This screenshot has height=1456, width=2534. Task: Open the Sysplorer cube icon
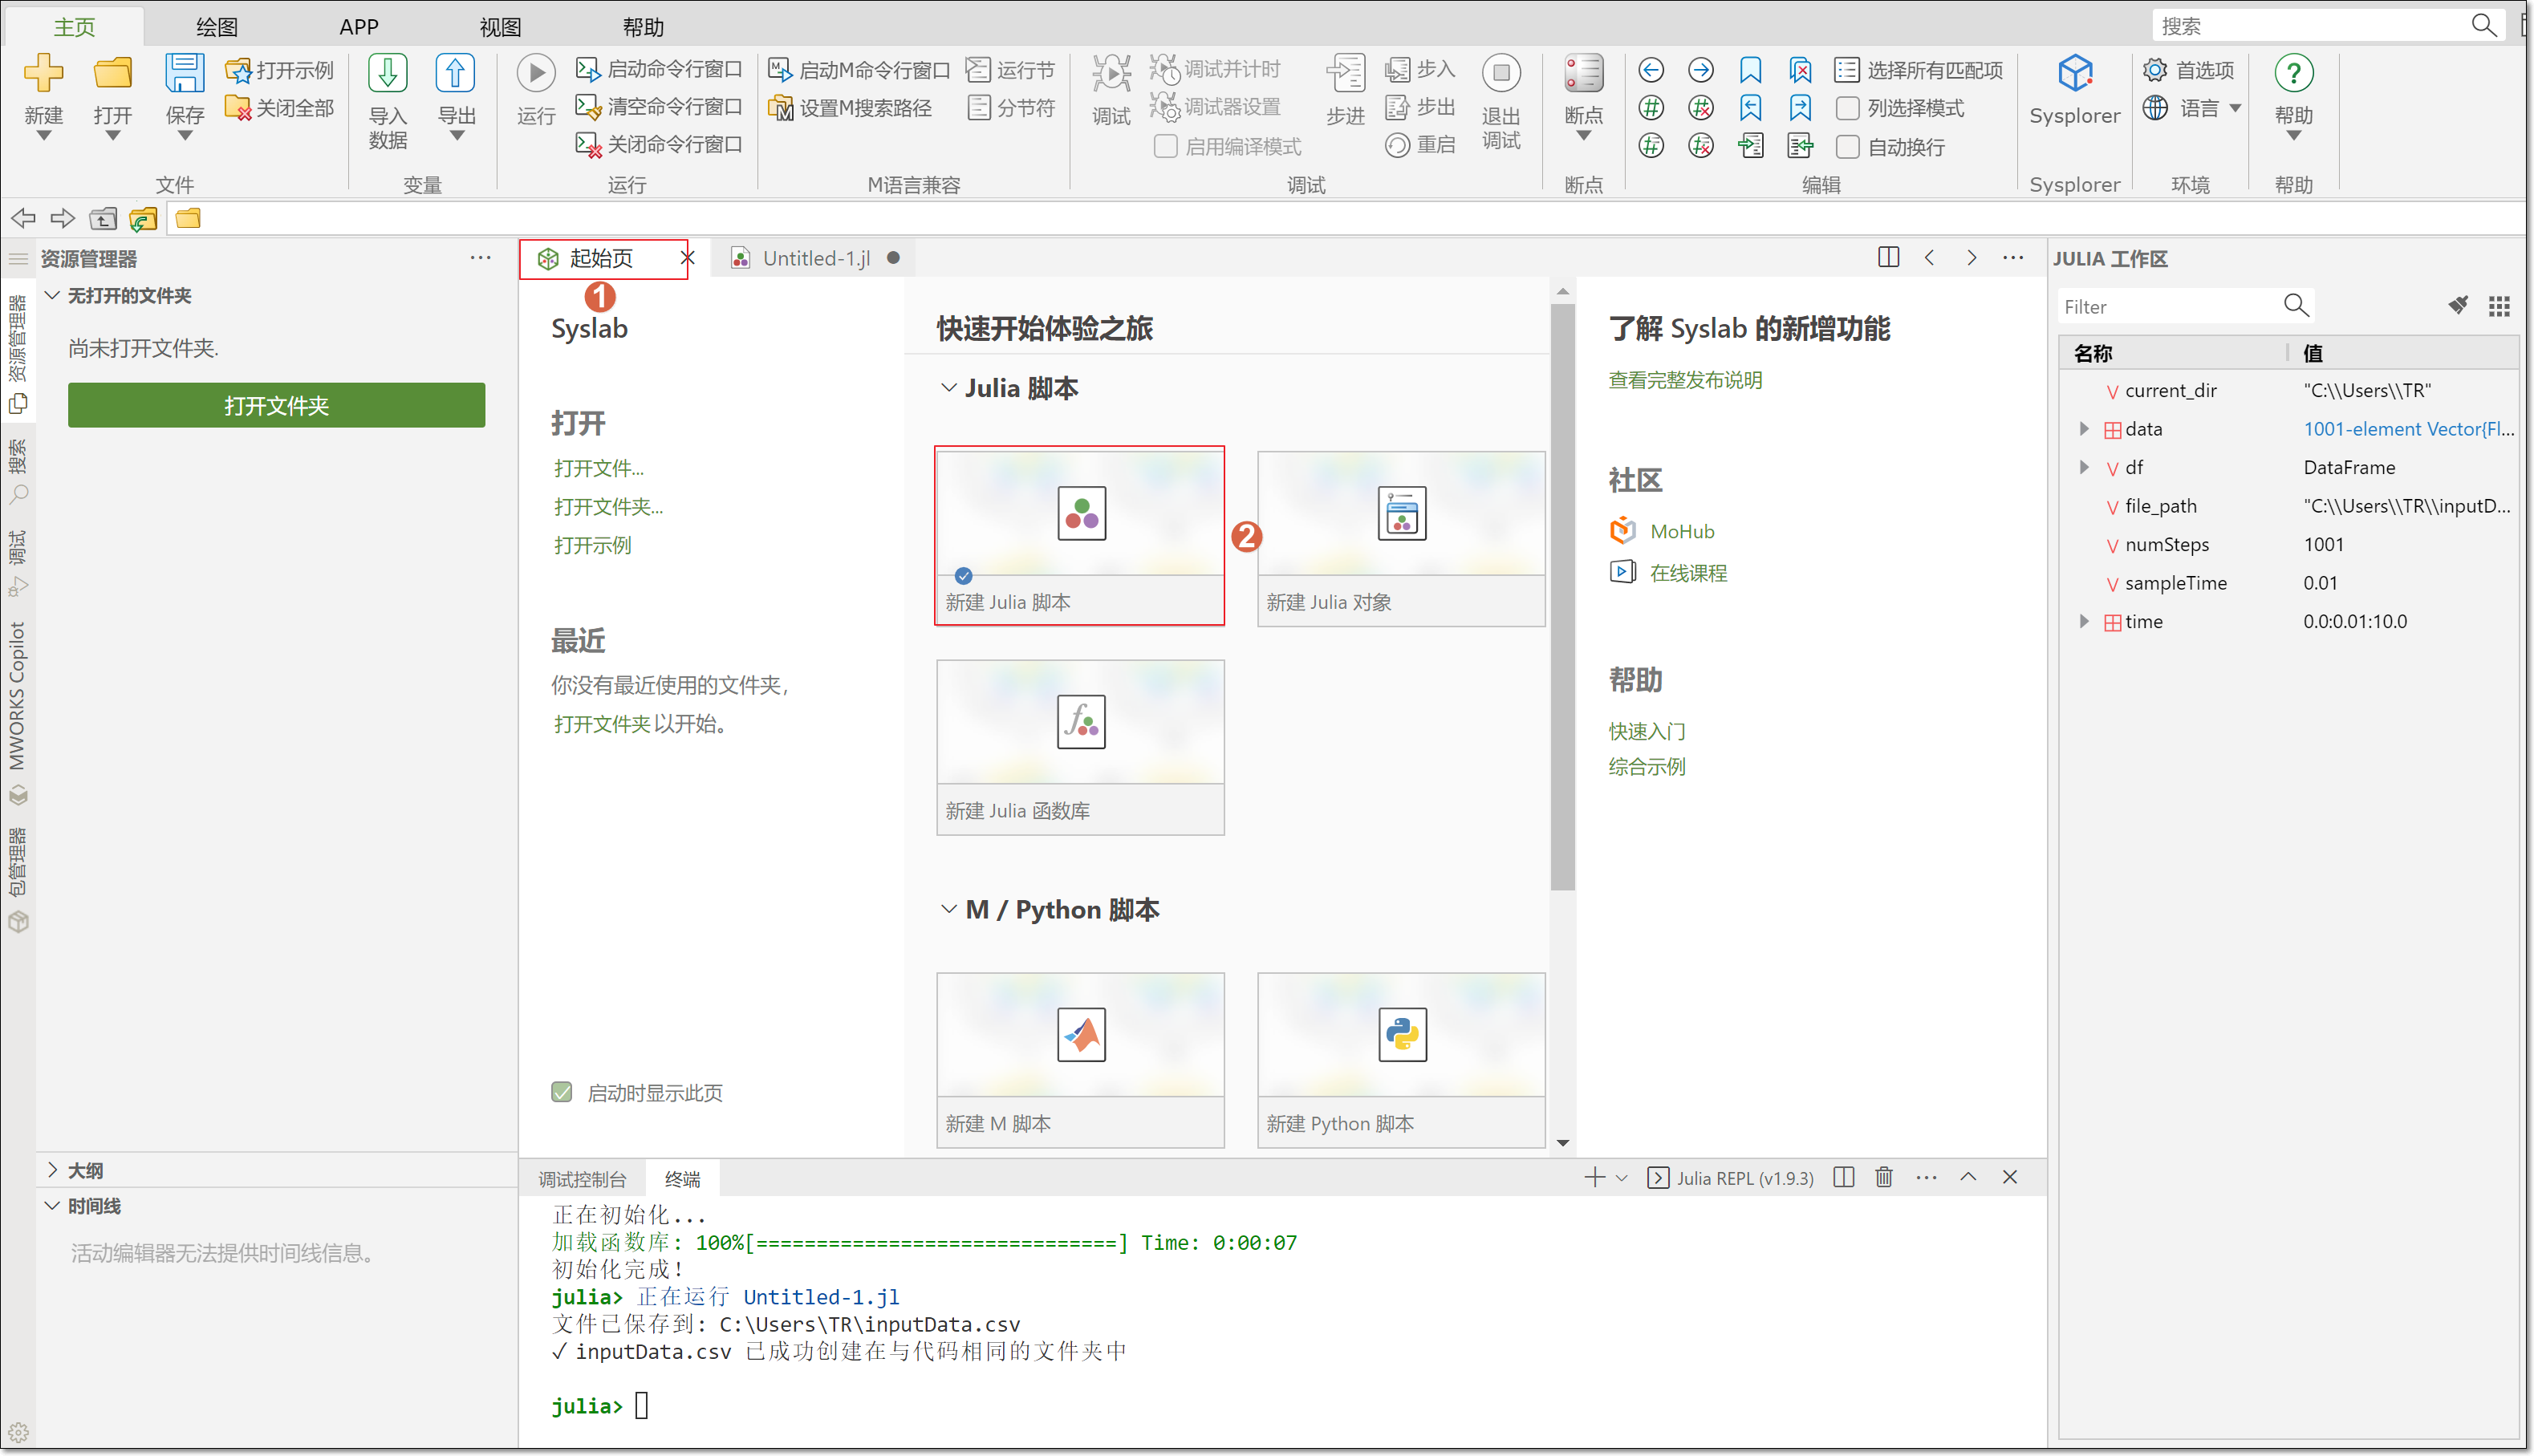[x=2074, y=73]
